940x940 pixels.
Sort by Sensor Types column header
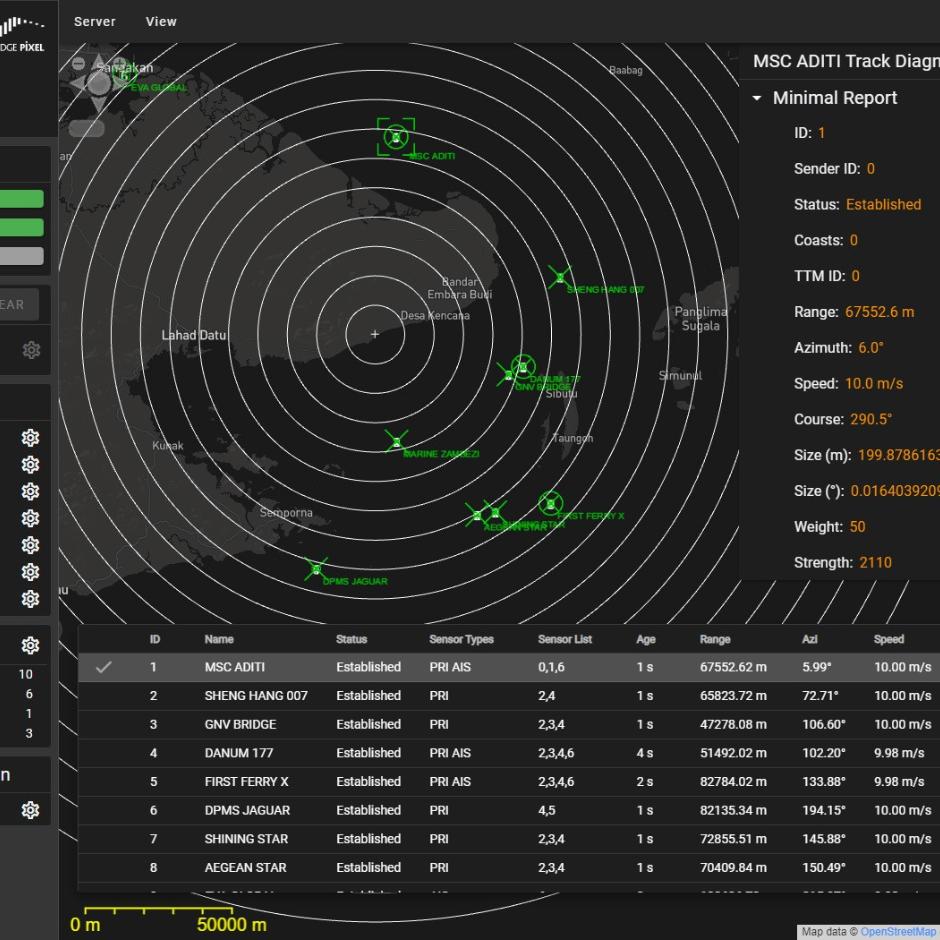(x=462, y=639)
